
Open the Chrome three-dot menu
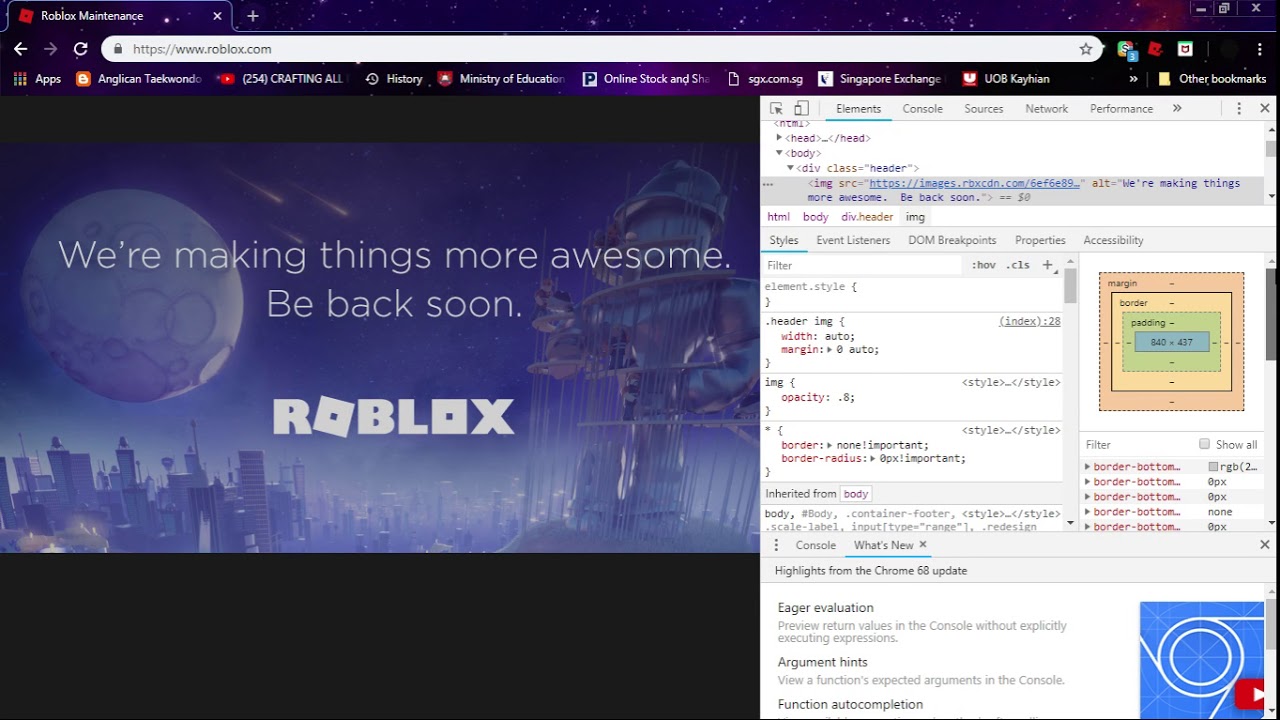(x=1259, y=48)
